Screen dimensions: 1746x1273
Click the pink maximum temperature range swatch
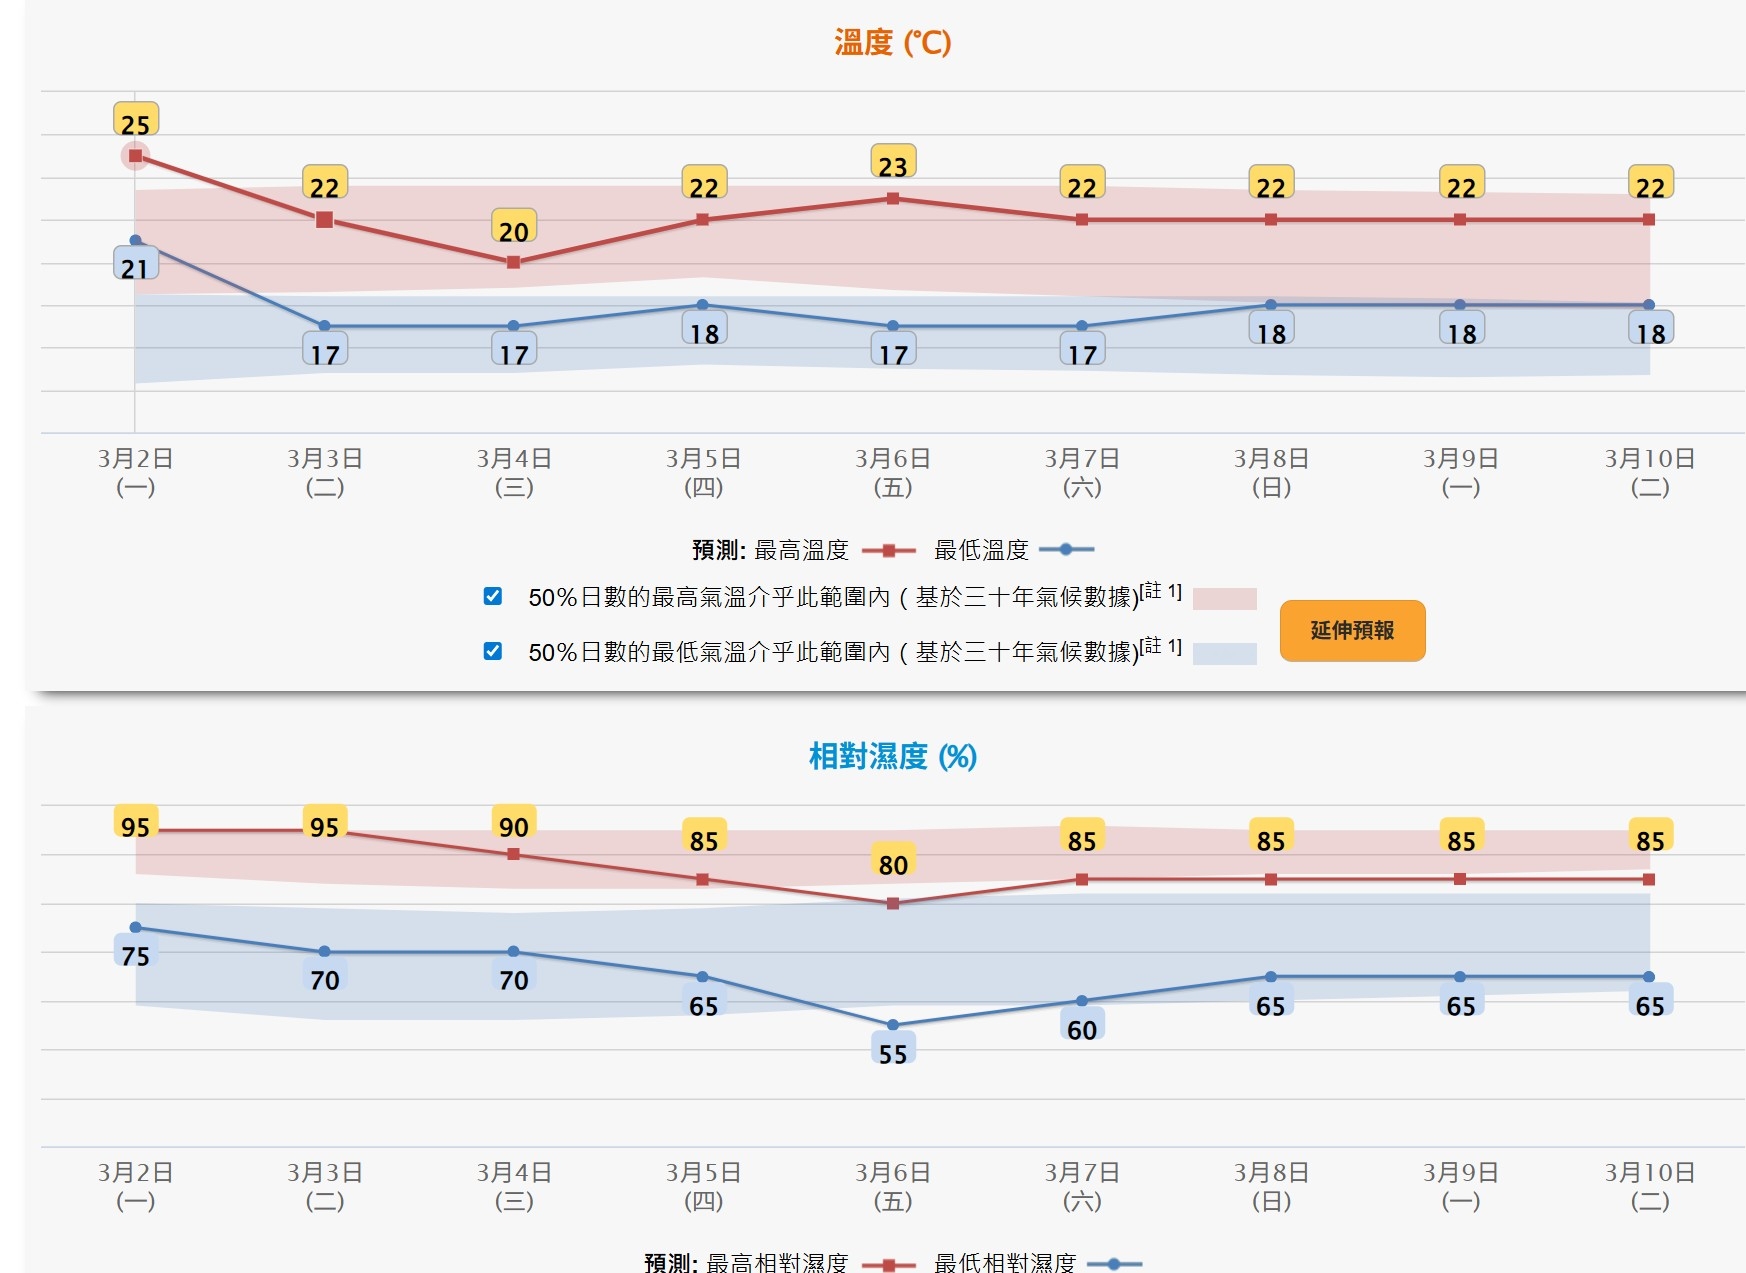(x=1224, y=599)
